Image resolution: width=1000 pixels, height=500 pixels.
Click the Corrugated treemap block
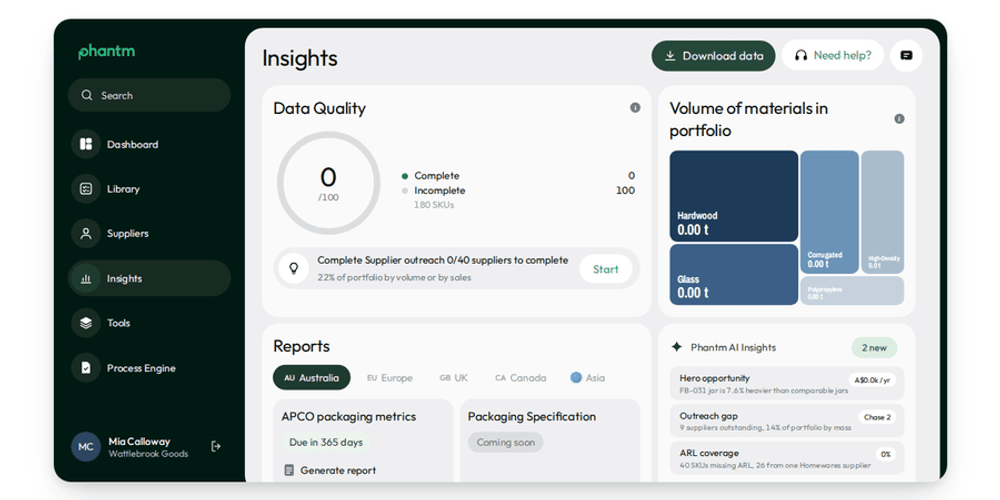829,212
